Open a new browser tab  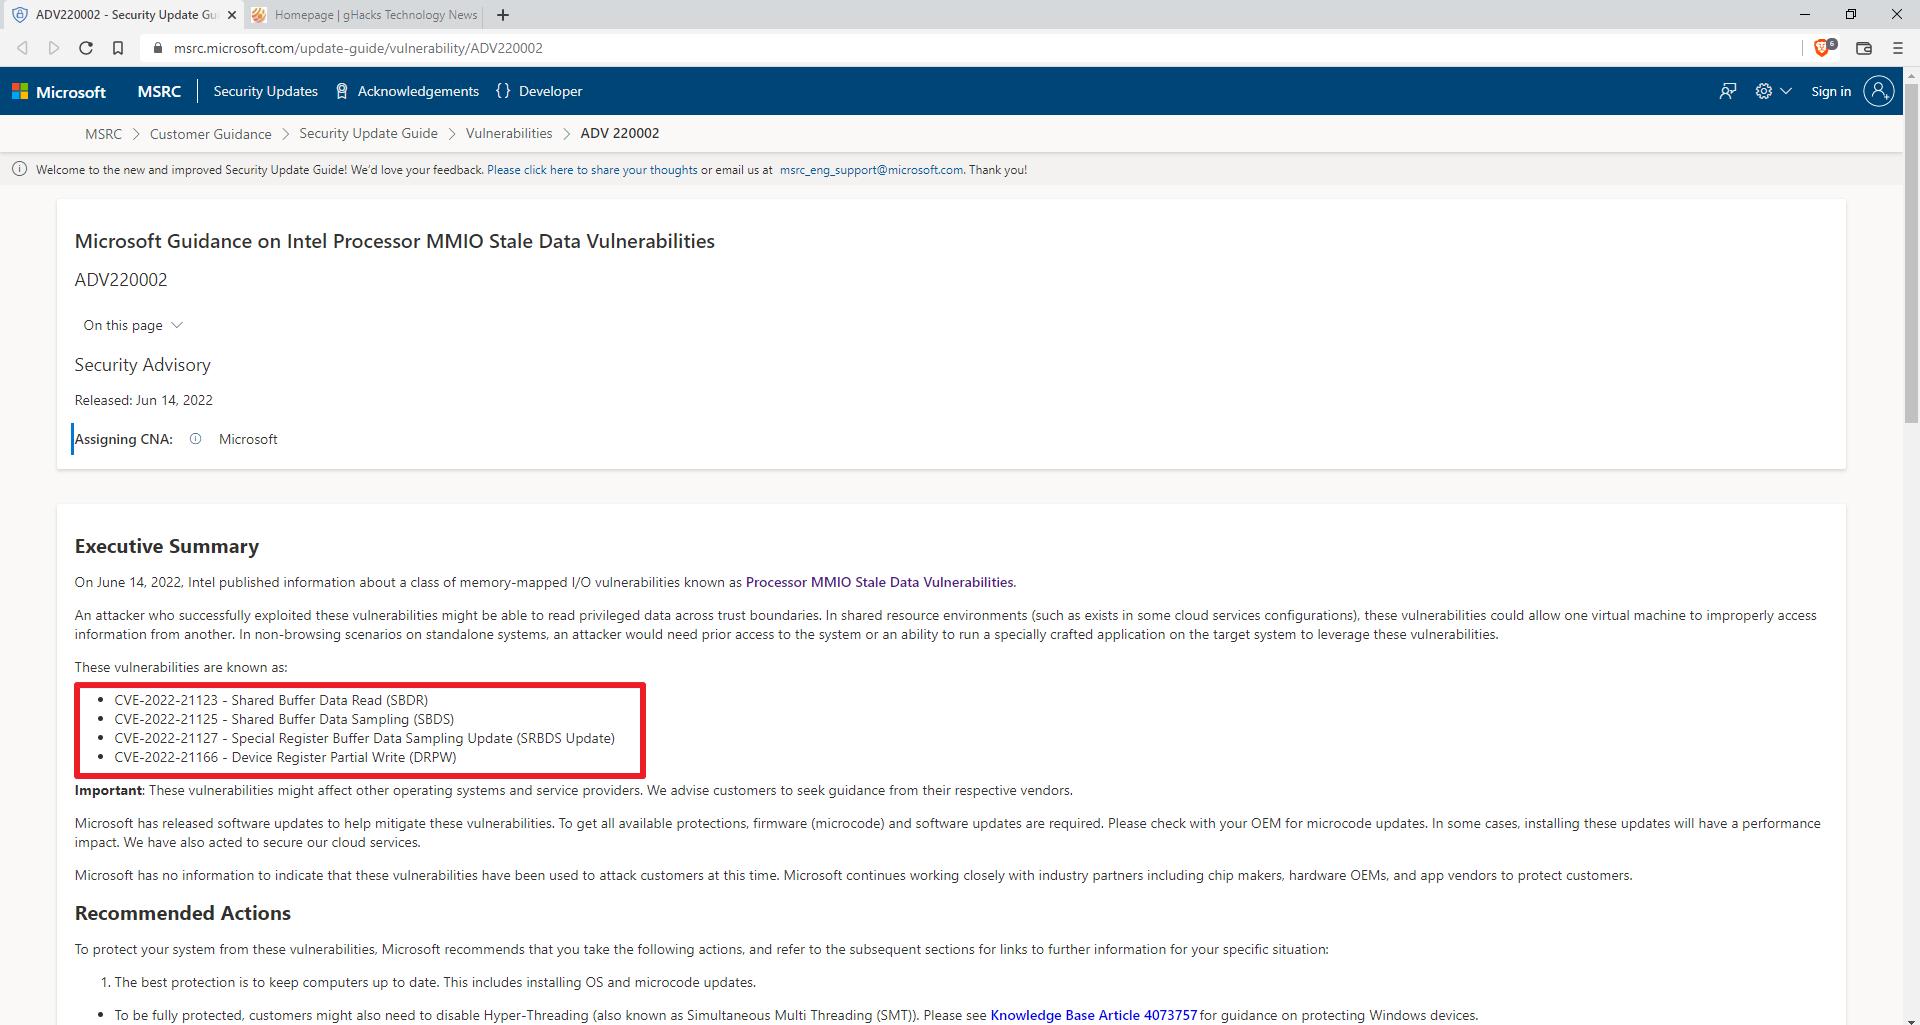click(x=503, y=15)
